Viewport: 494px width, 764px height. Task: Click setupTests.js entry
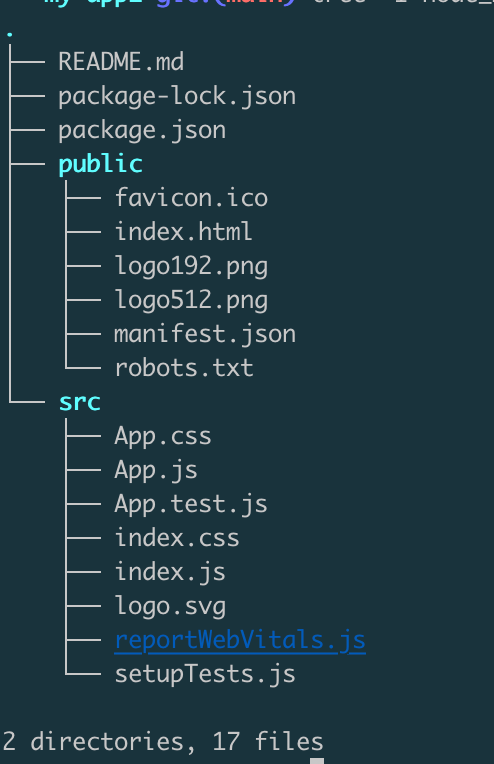point(205,675)
